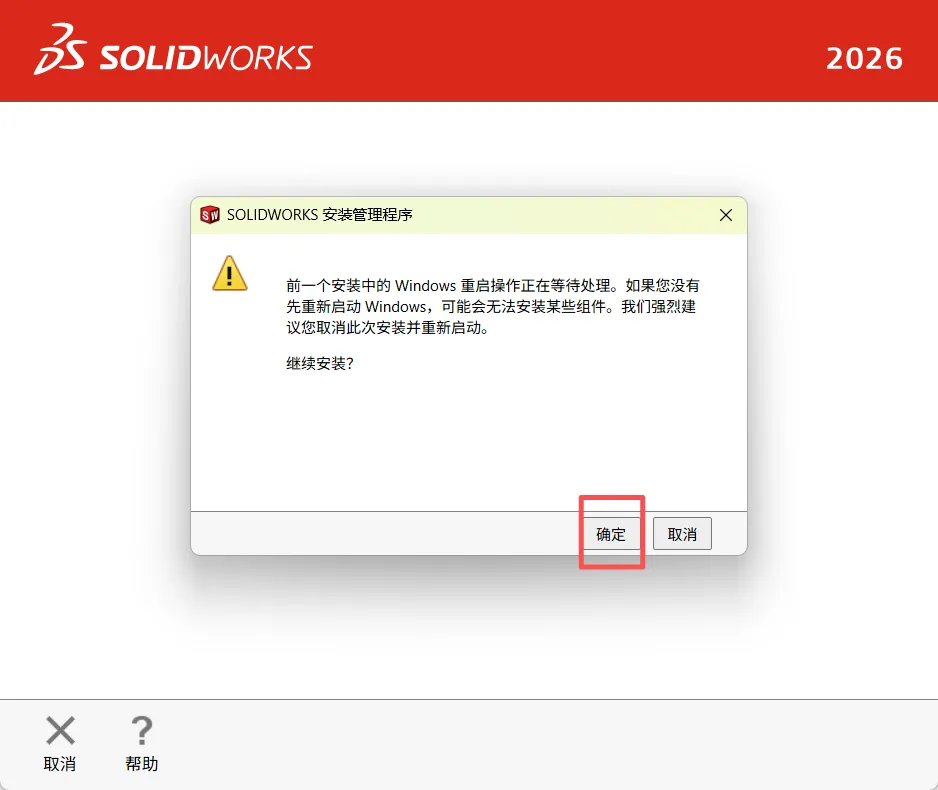Image resolution: width=938 pixels, height=790 pixels.
Task: Click the yellow warning triangle icon
Action: (230, 273)
